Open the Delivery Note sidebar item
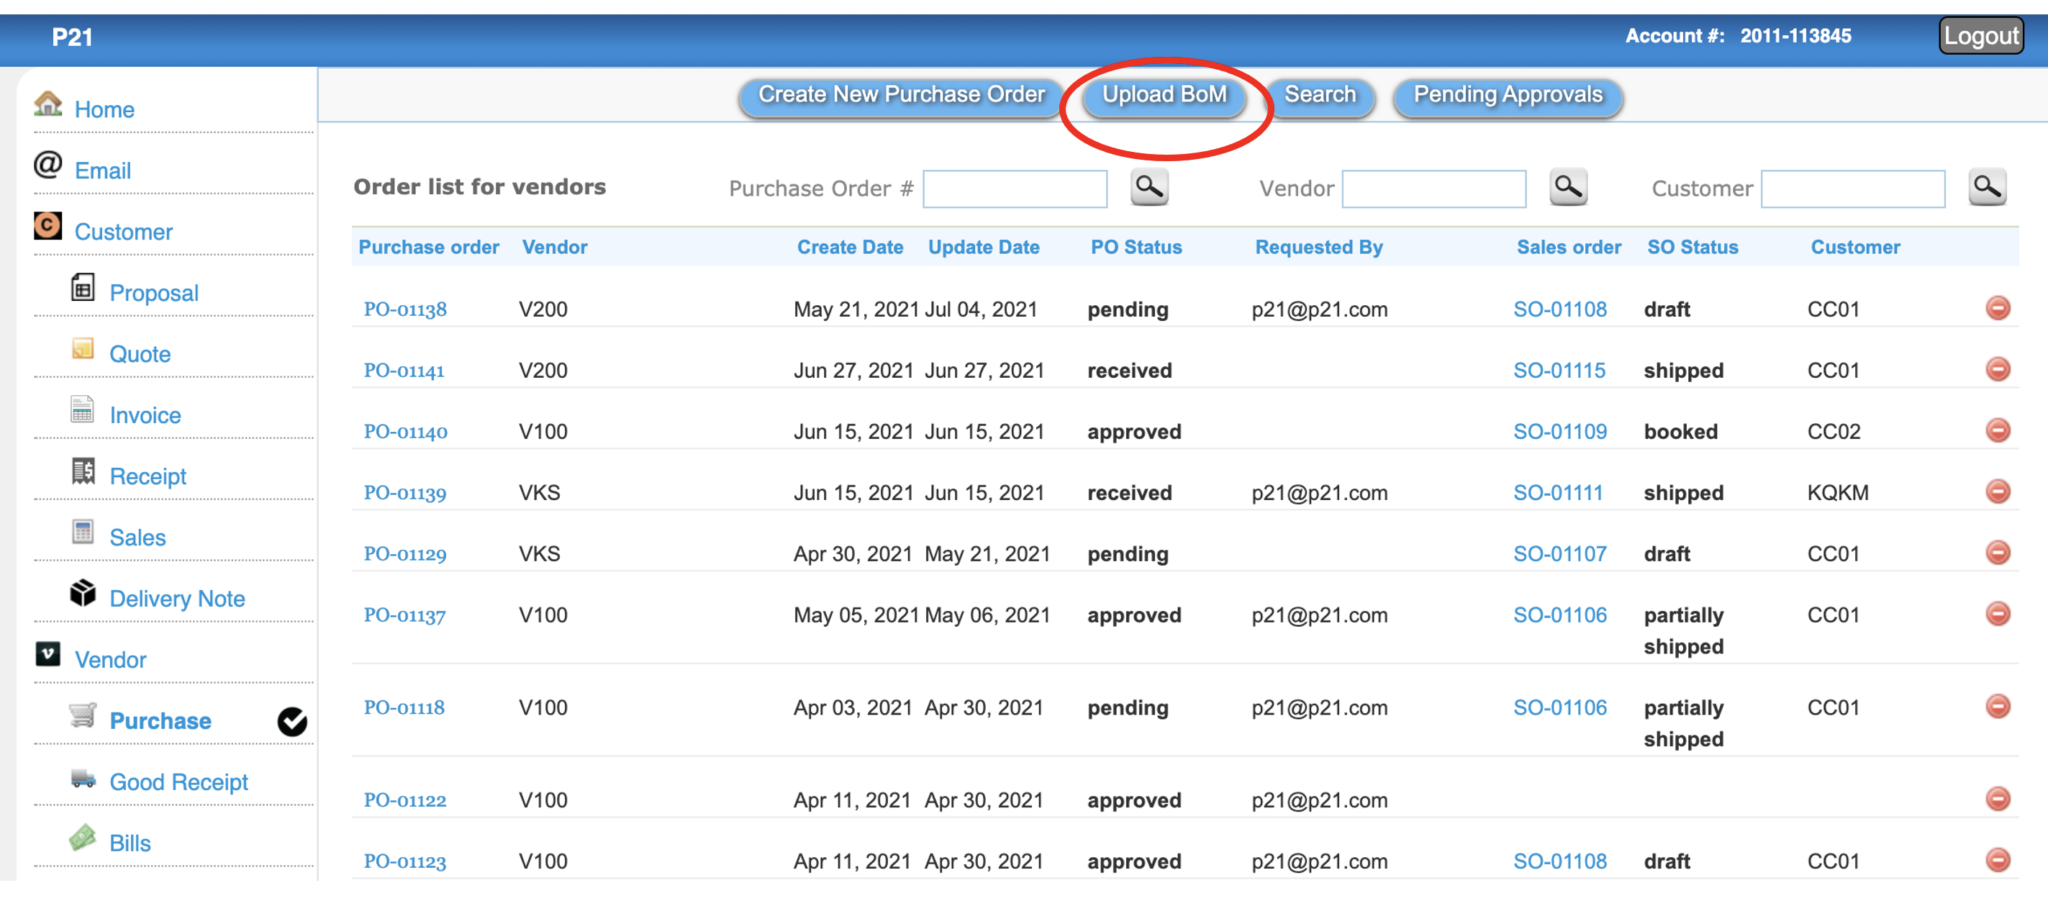Screen dimensions: 2048x901 pos(177,599)
